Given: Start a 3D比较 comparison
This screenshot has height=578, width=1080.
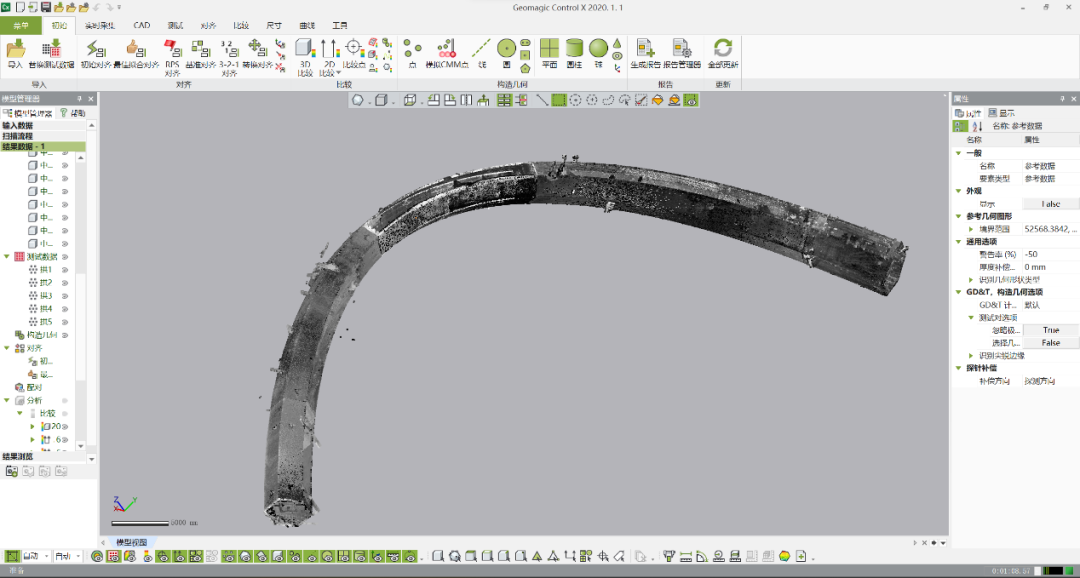Looking at the screenshot, I should [x=305, y=56].
